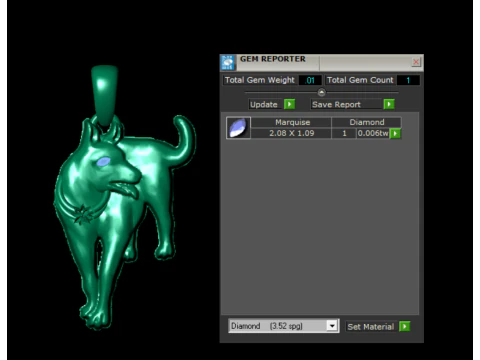
Task: Click the Save Report button
Action: [x=347, y=104]
